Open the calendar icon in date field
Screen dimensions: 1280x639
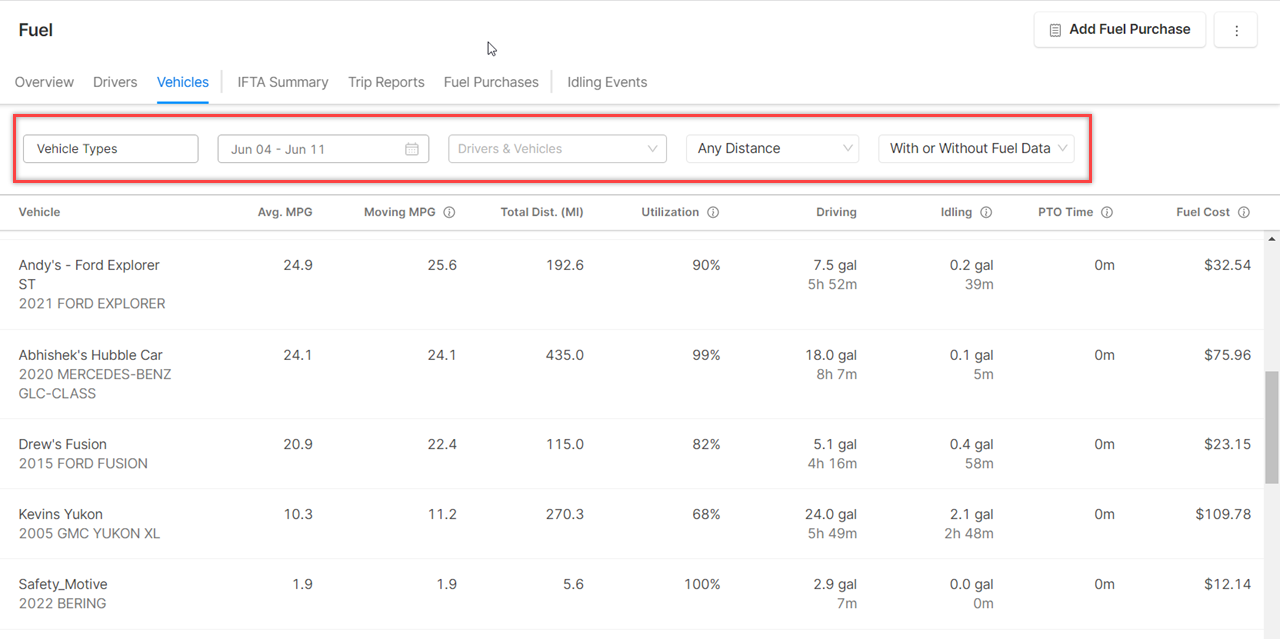point(412,149)
